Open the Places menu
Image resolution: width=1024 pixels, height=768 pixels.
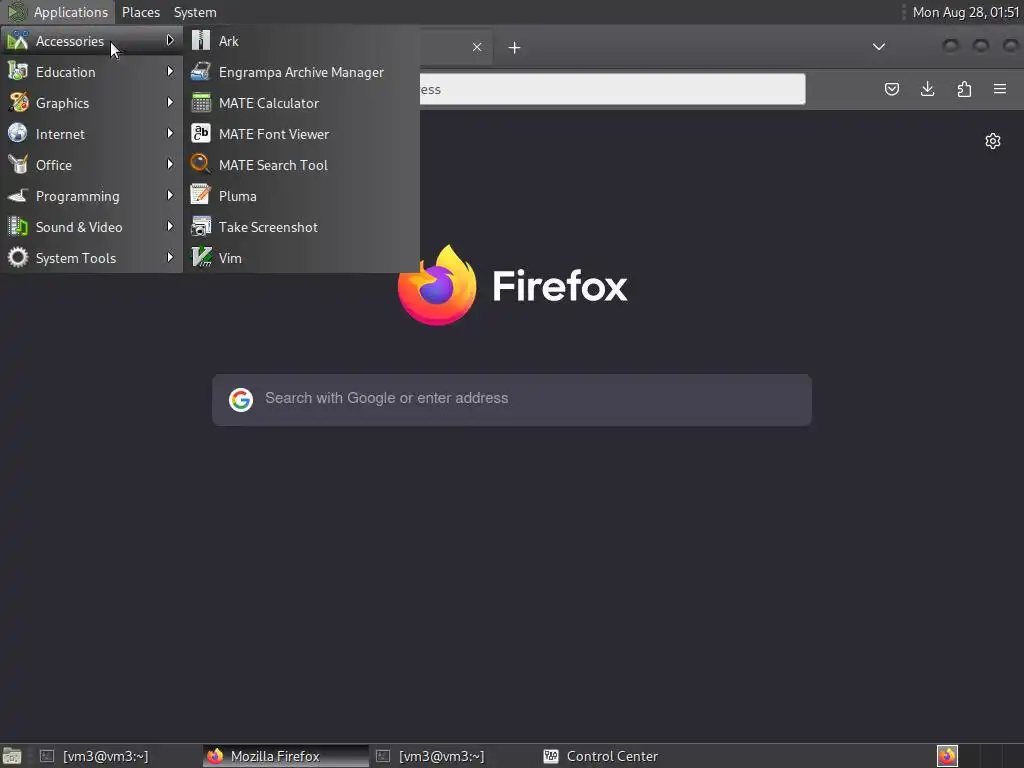140,12
